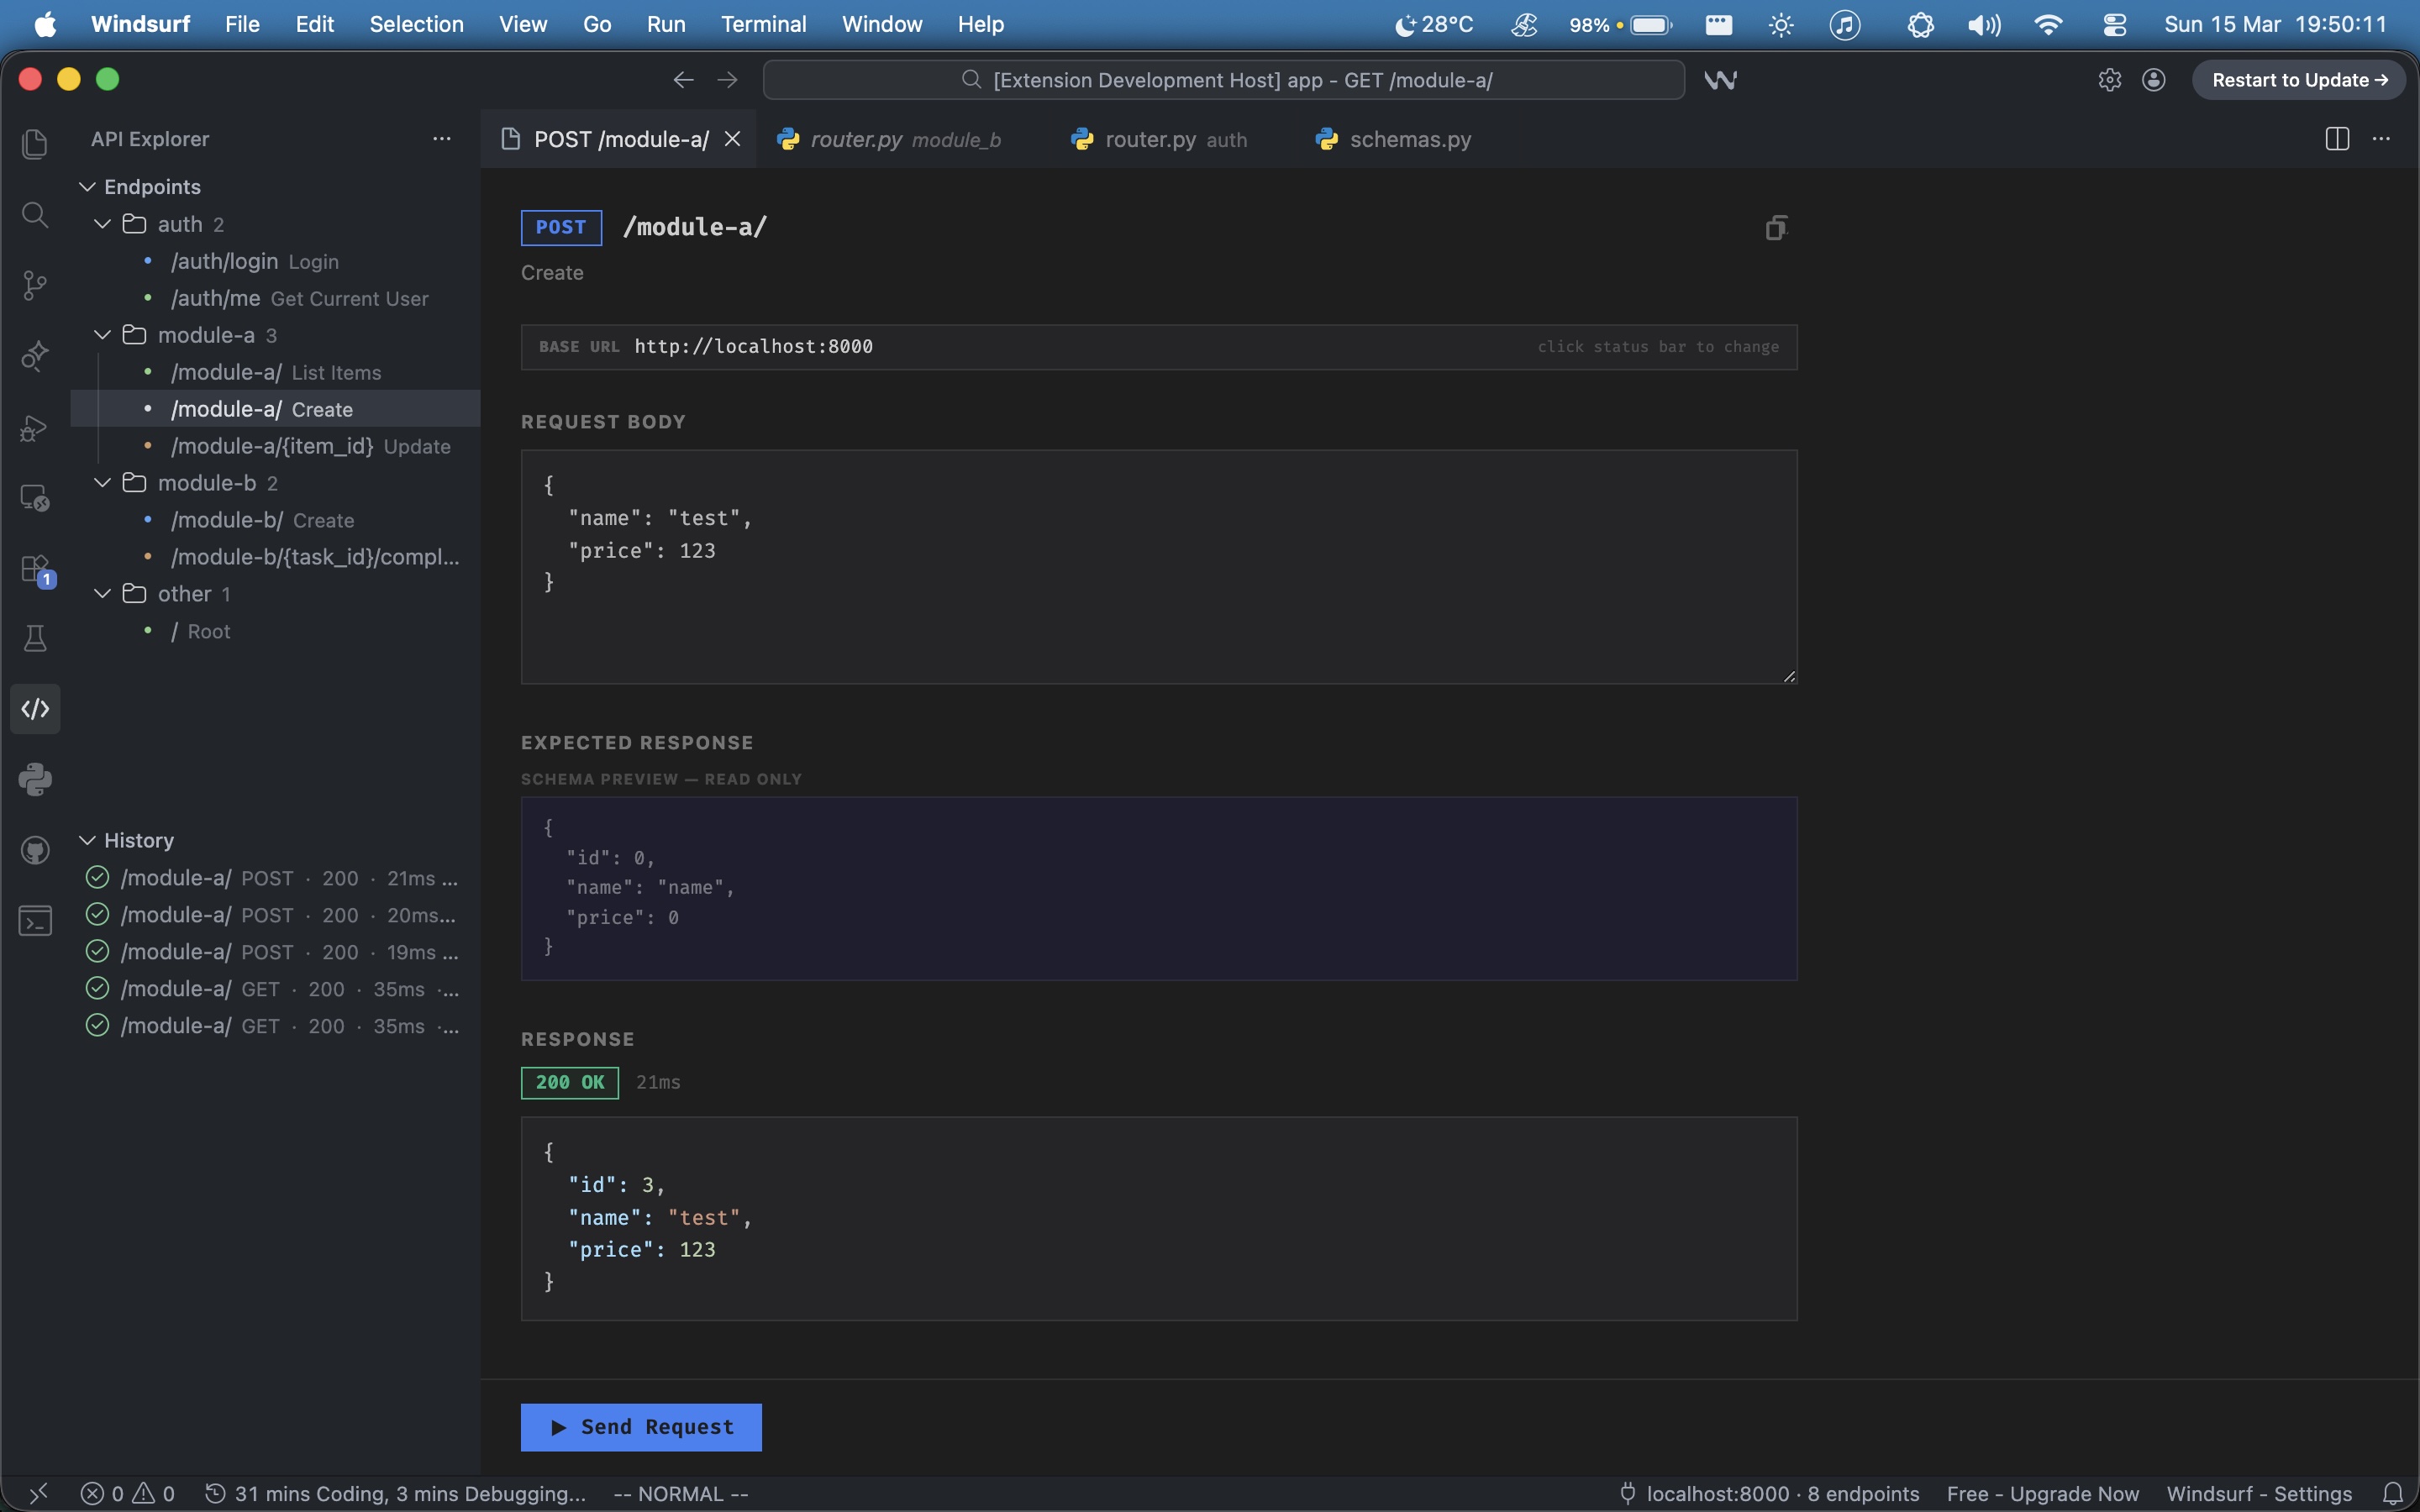Image resolution: width=2420 pixels, height=1512 pixels.
Task: Open the Python icon in activity bar
Action: tap(35, 780)
